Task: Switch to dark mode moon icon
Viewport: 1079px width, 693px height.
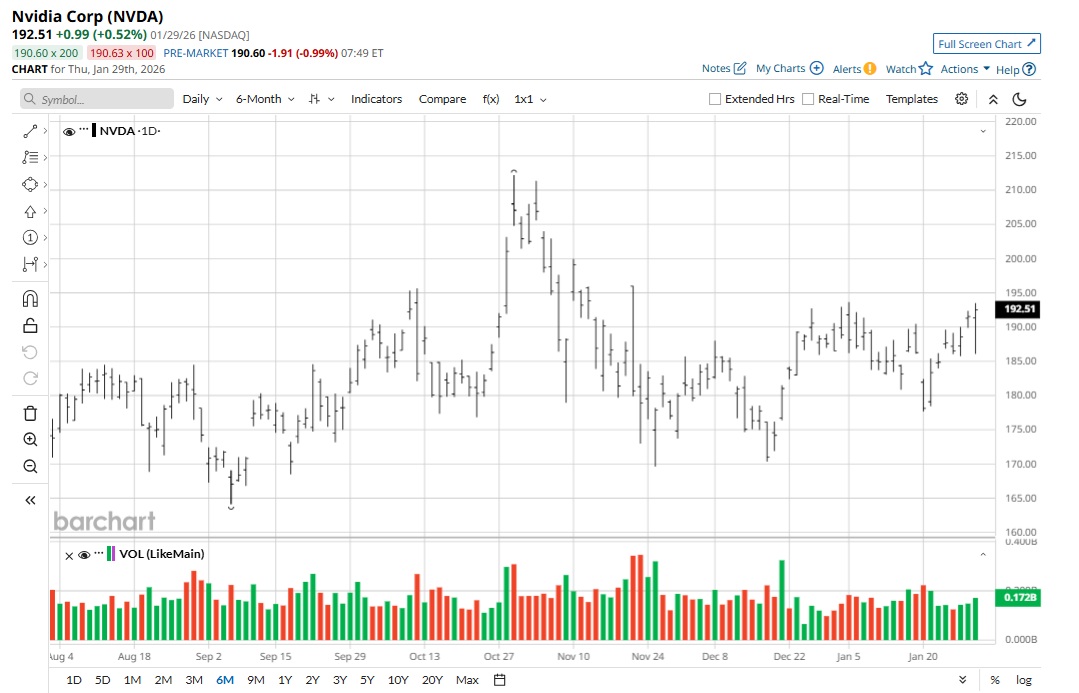Action: 1020,99
